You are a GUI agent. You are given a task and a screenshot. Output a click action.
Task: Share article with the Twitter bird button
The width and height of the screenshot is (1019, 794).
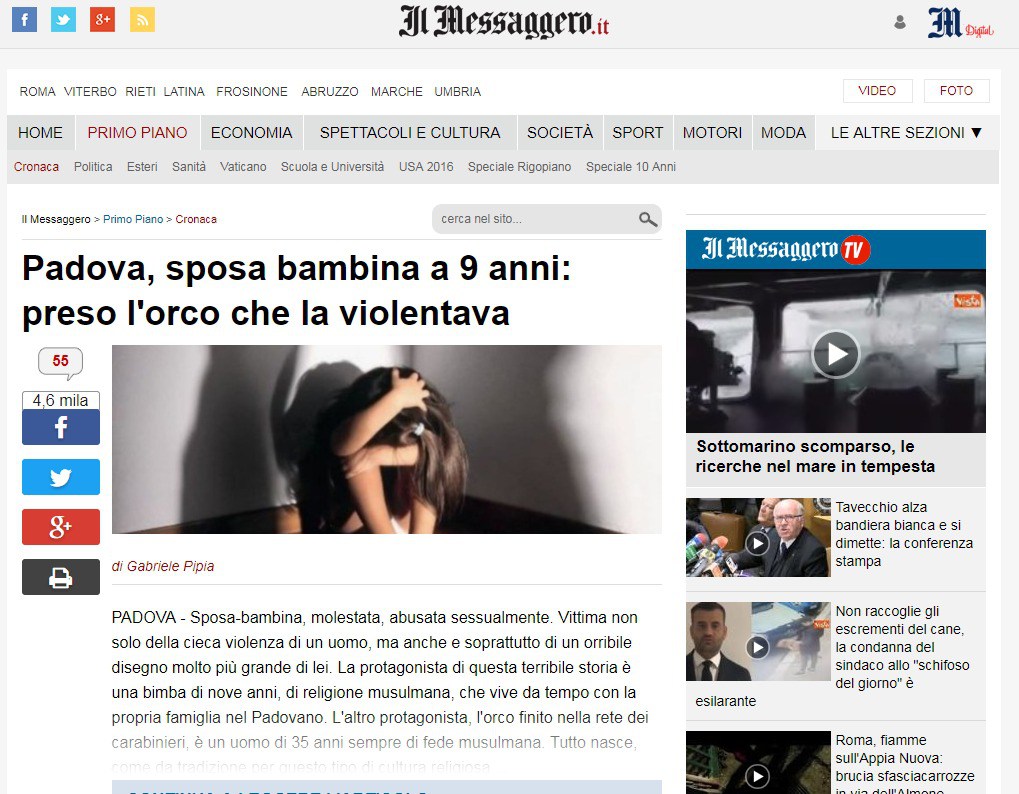click(x=61, y=477)
